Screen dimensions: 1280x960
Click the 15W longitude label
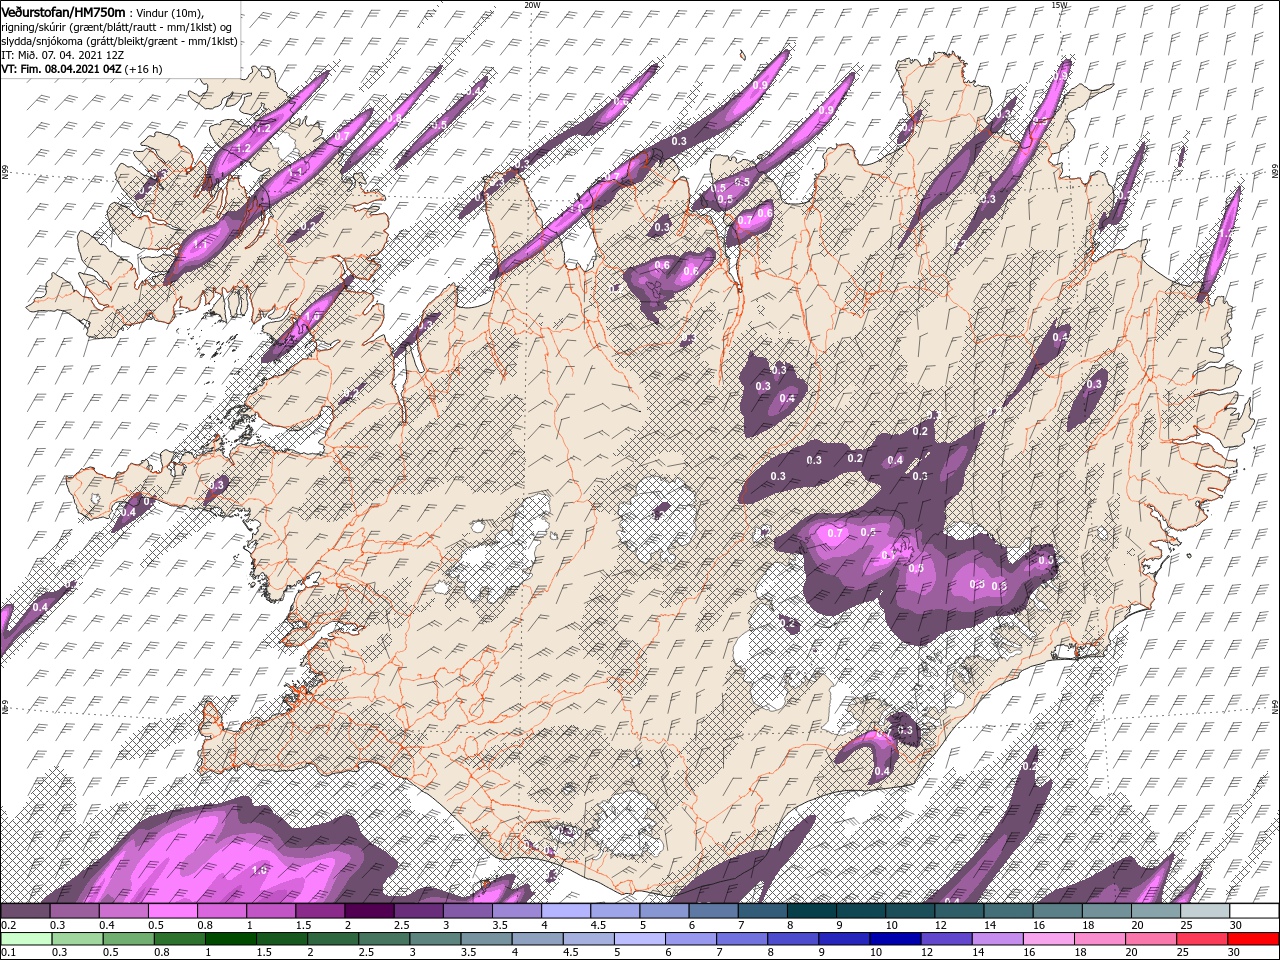point(1059,5)
